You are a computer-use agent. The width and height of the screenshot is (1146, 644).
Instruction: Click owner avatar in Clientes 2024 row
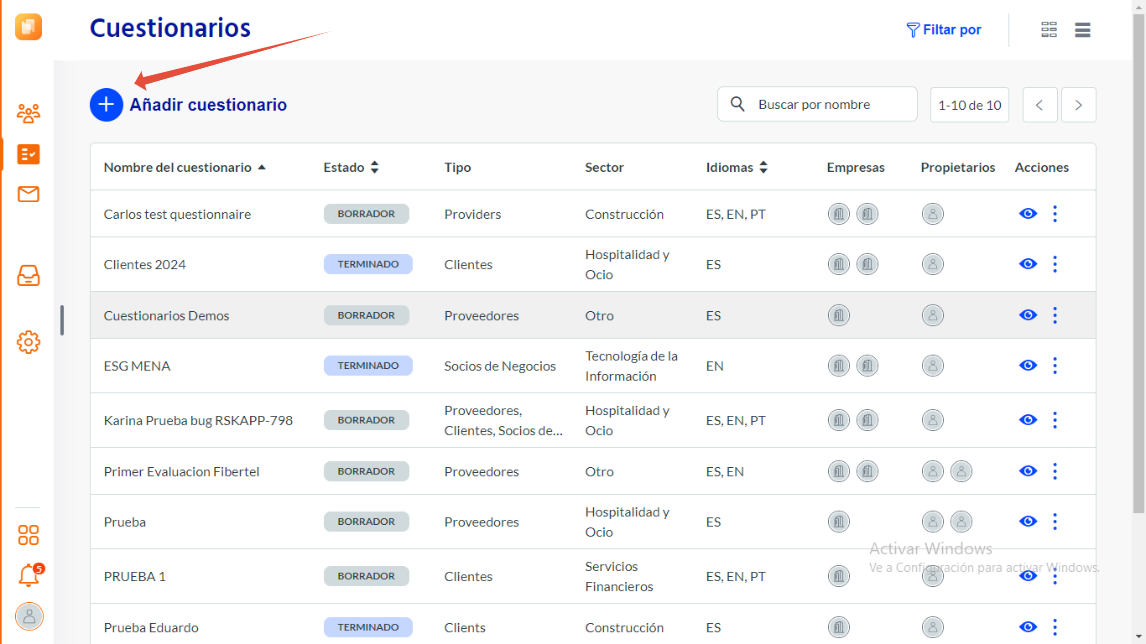coord(933,264)
